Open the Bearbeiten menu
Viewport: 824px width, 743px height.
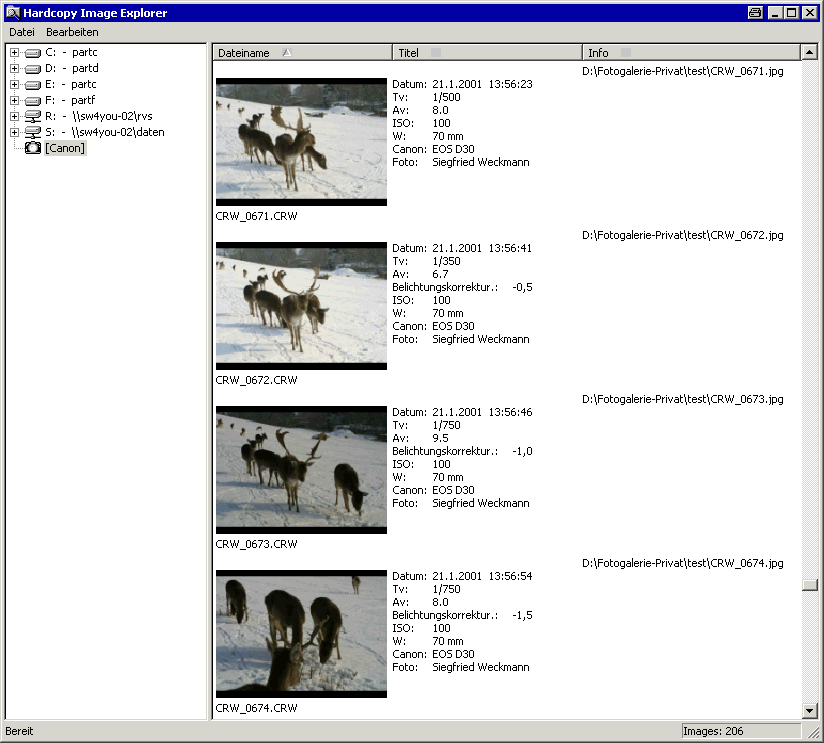[72, 33]
